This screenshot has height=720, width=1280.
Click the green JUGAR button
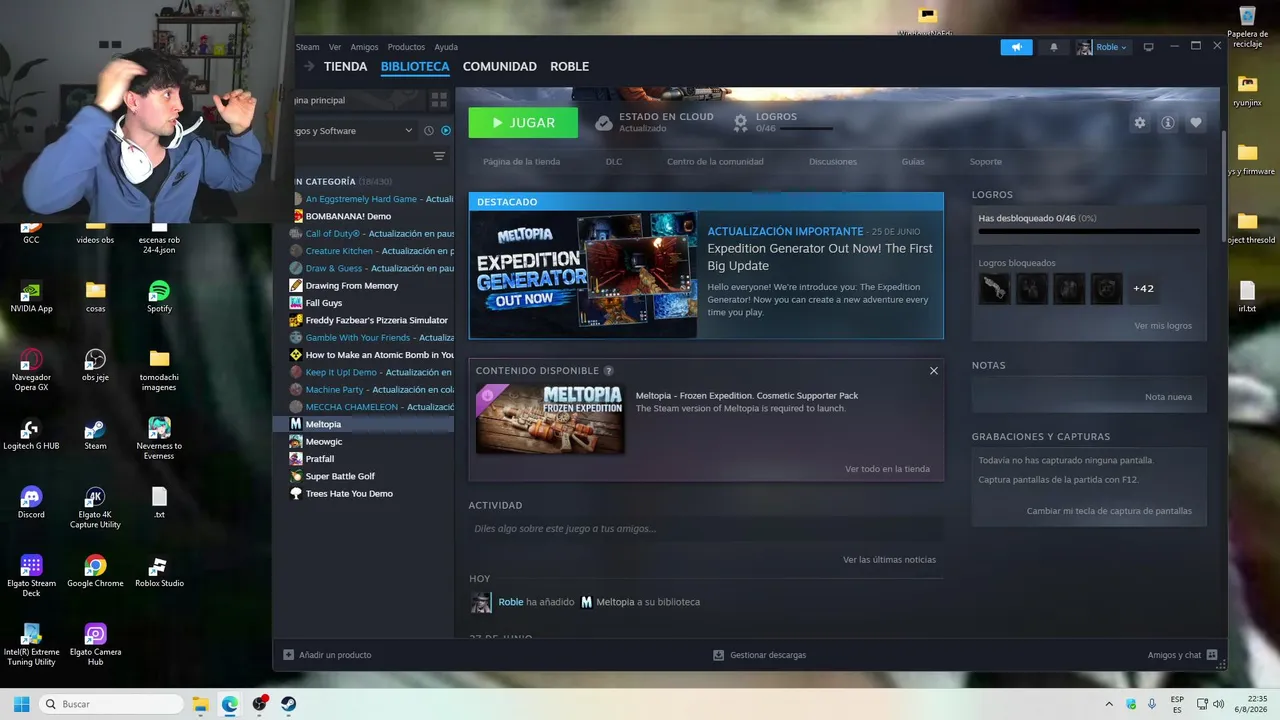523,123
